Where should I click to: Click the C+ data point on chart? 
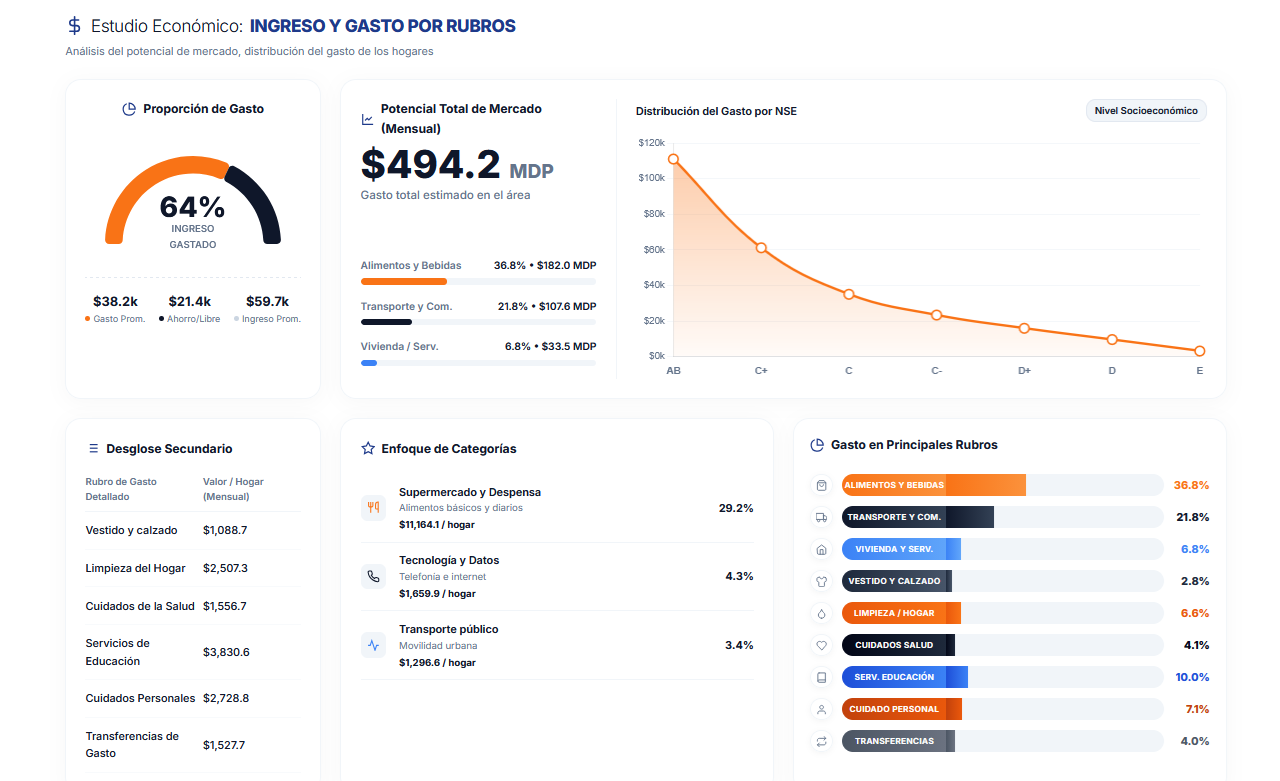(761, 248)
